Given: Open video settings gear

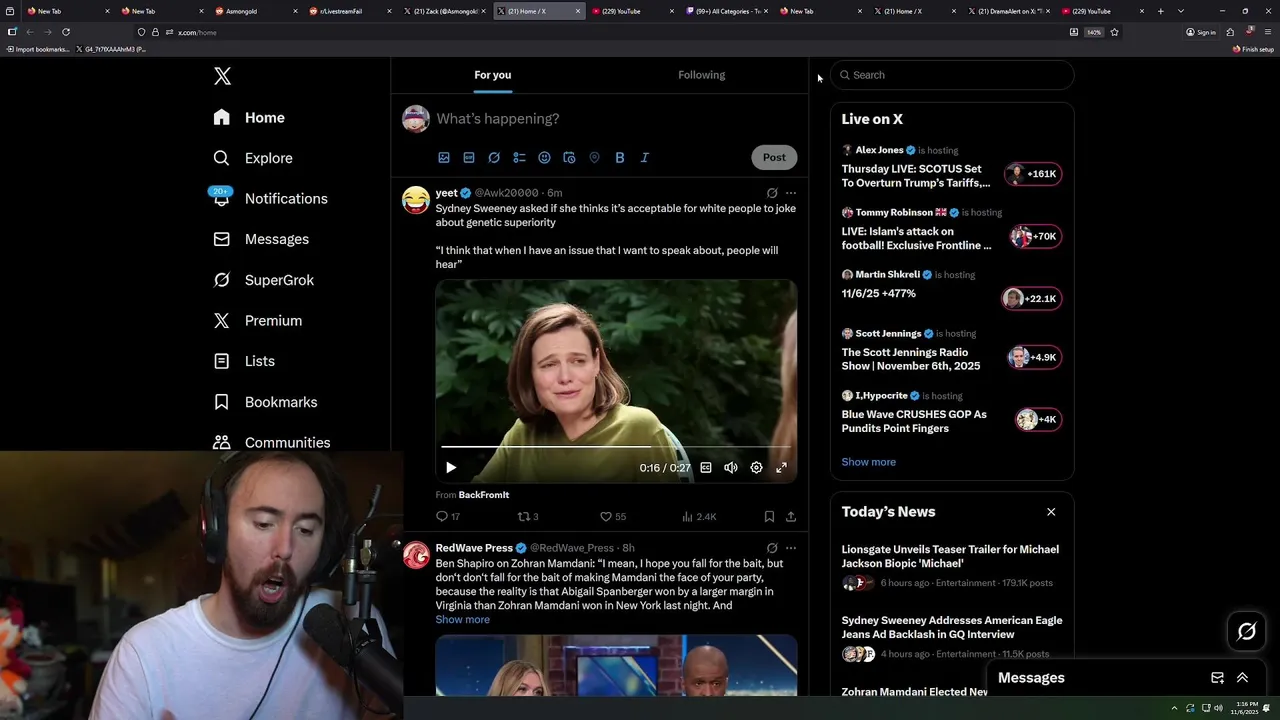Looking at the screenshot, I should point(756,467).
